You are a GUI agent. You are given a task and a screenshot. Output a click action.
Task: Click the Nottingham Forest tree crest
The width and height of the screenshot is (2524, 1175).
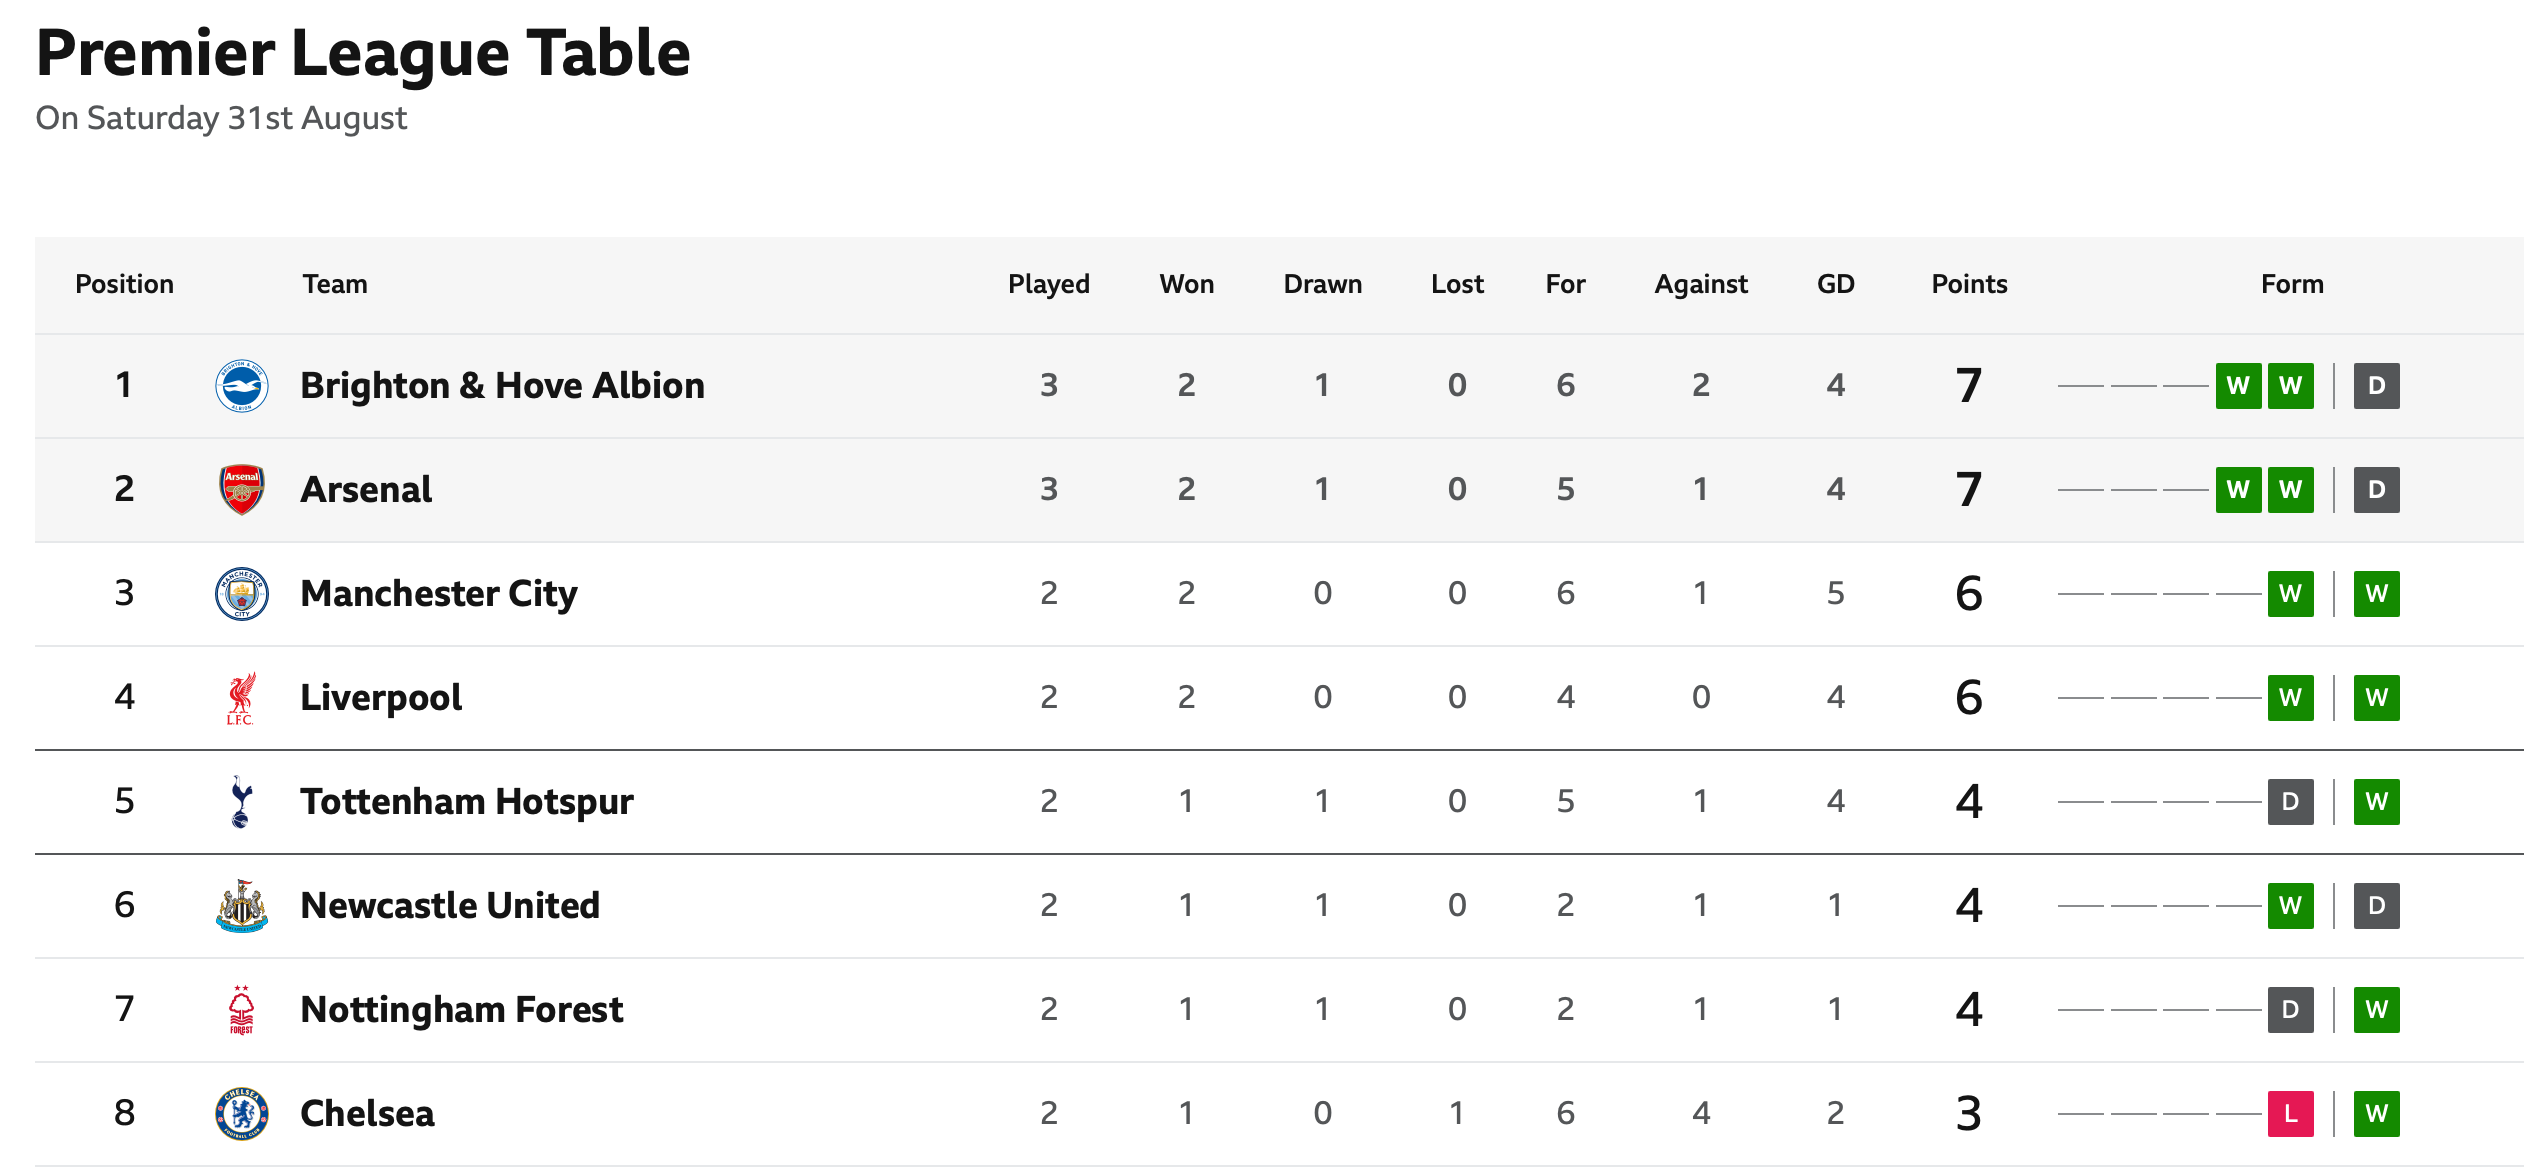242,1010
